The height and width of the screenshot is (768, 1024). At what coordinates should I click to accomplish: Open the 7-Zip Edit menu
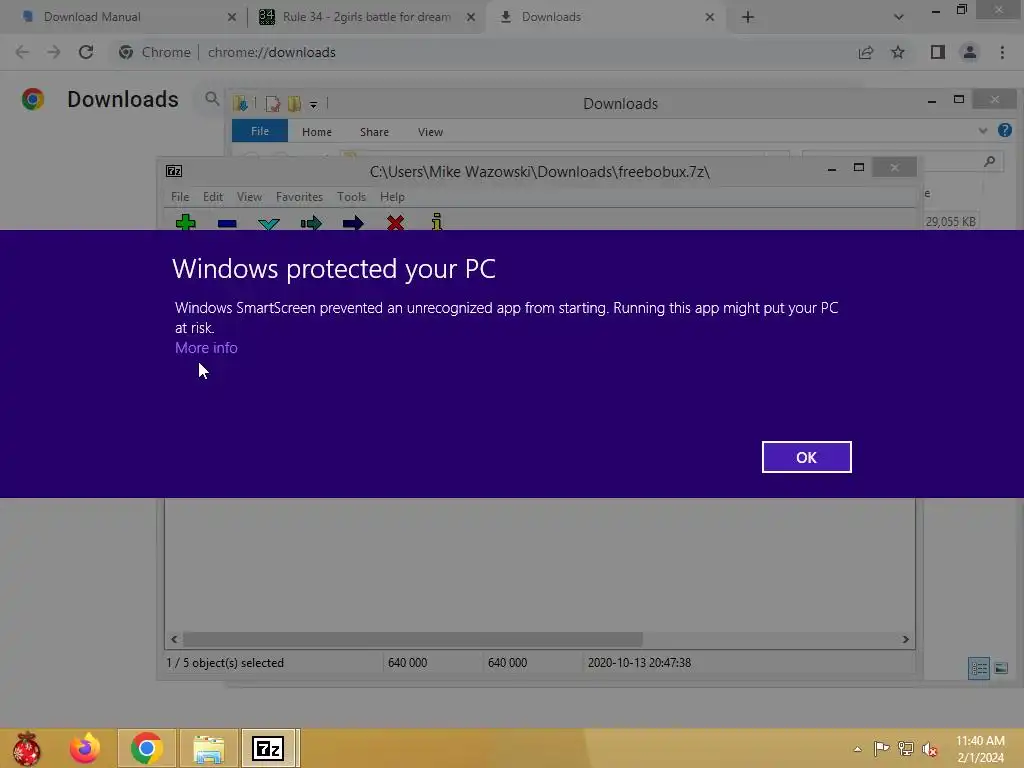213,197
